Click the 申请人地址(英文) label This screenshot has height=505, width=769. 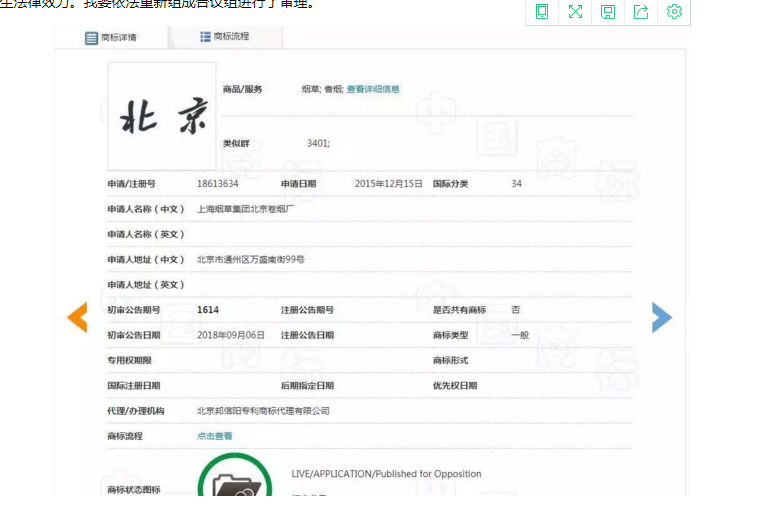tap(146, 285)
